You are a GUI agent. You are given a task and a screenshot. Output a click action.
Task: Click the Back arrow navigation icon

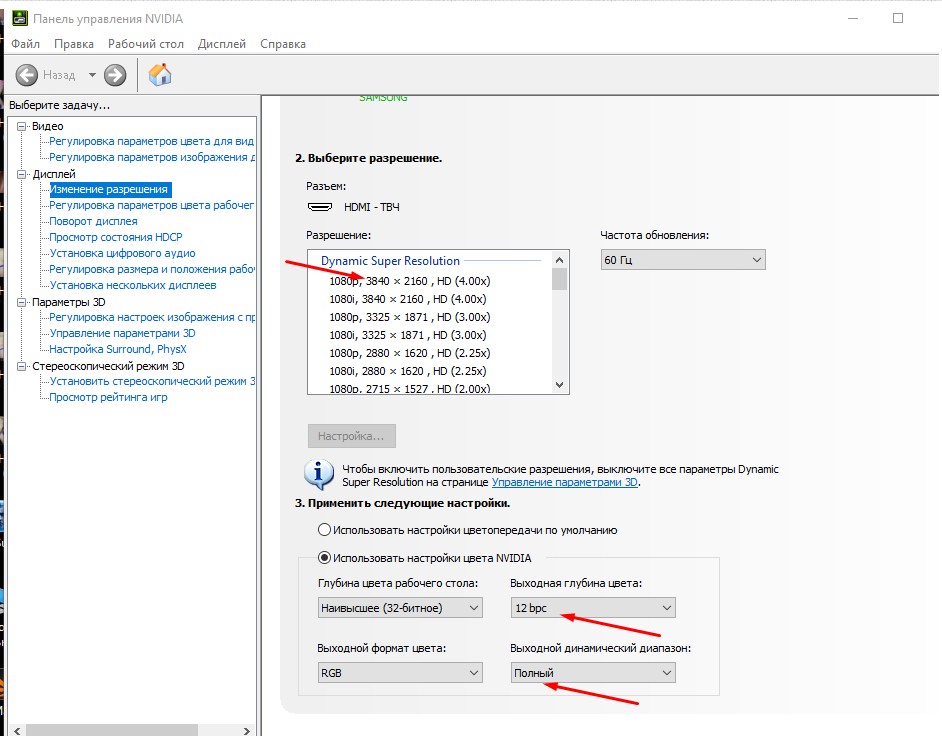point(27,75)
